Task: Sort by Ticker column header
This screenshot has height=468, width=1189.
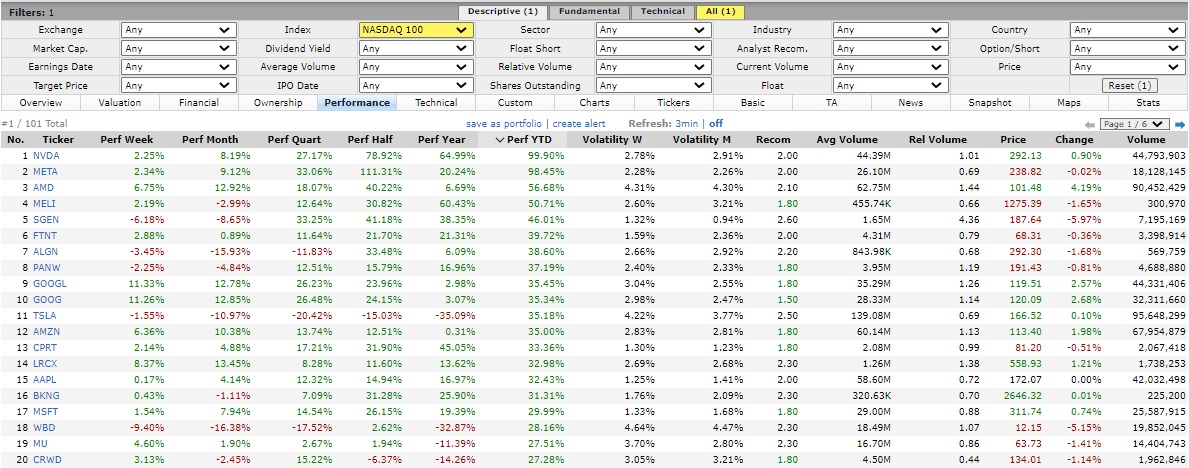Action: (58, 140)
